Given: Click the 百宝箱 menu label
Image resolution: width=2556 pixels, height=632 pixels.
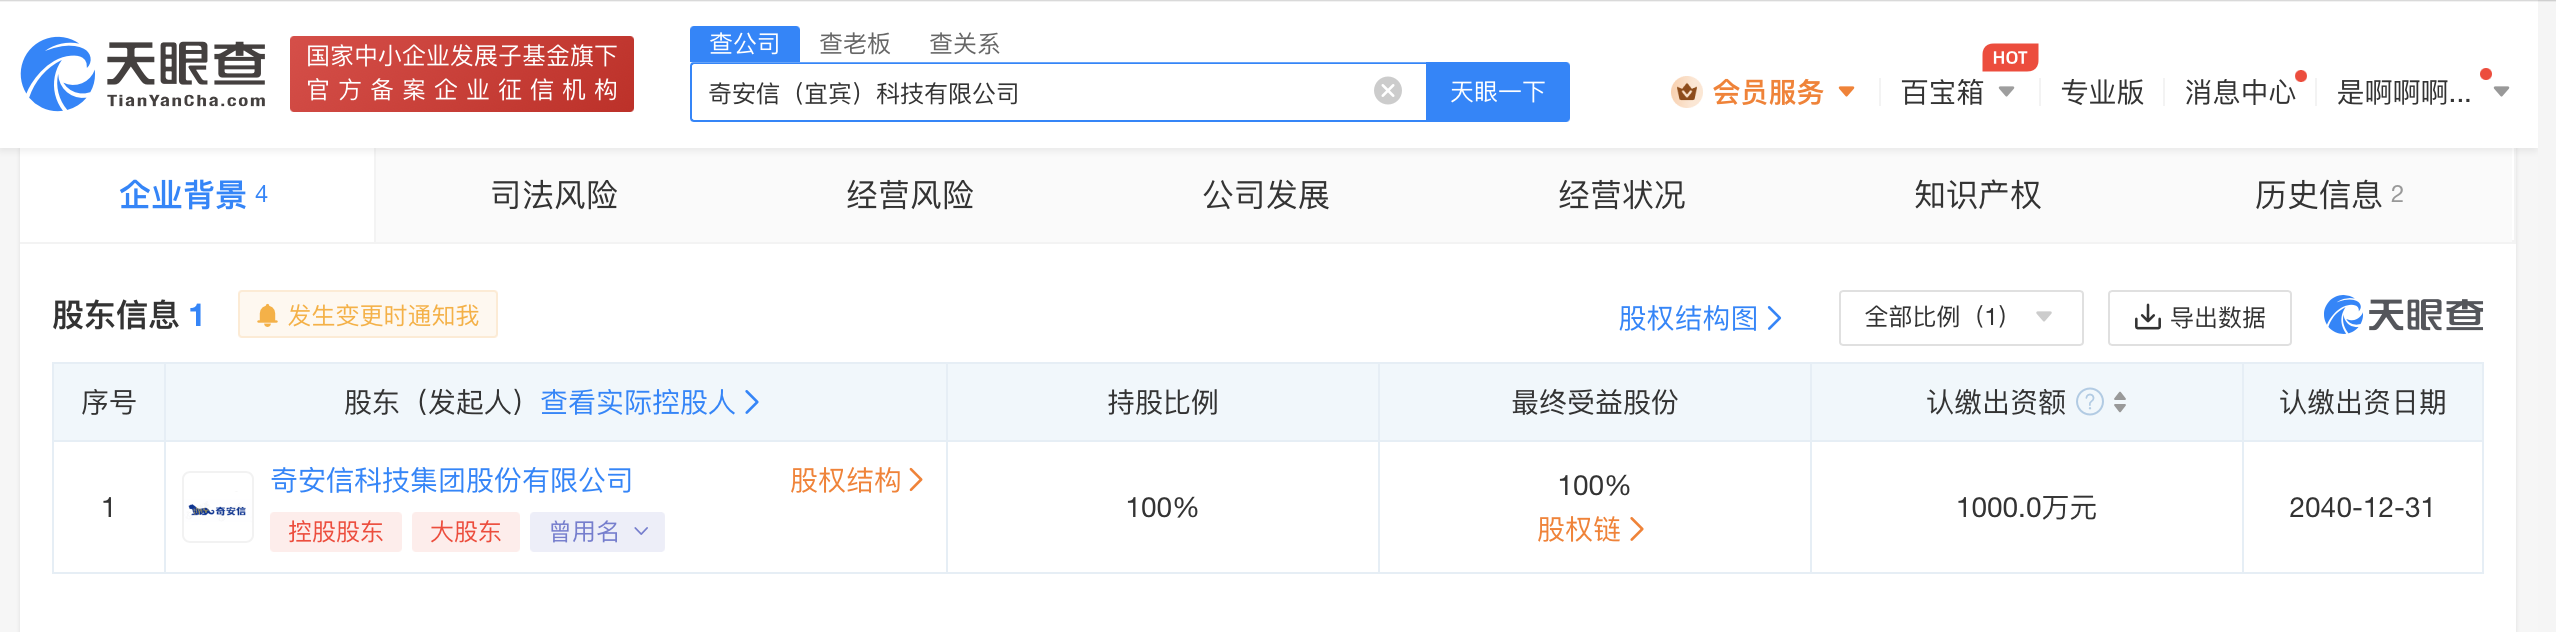Looking at the screenshot, I should (1942, 92).
